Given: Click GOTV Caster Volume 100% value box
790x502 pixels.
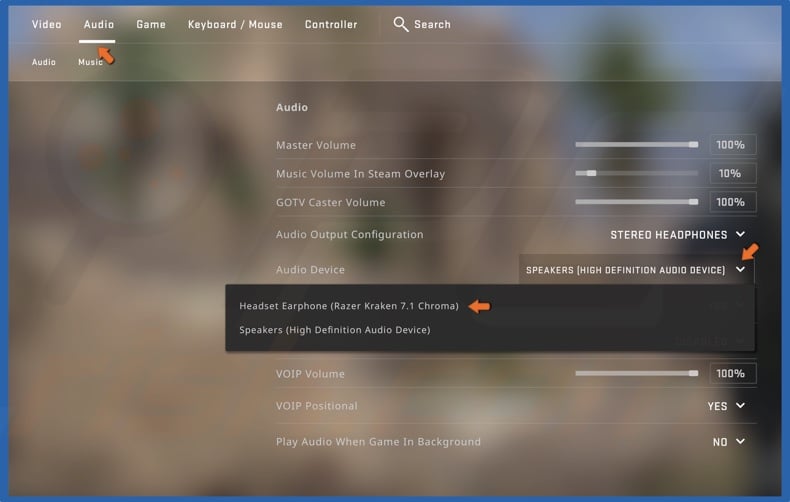Looking at the screenshot, I should [x=733, y=202].
